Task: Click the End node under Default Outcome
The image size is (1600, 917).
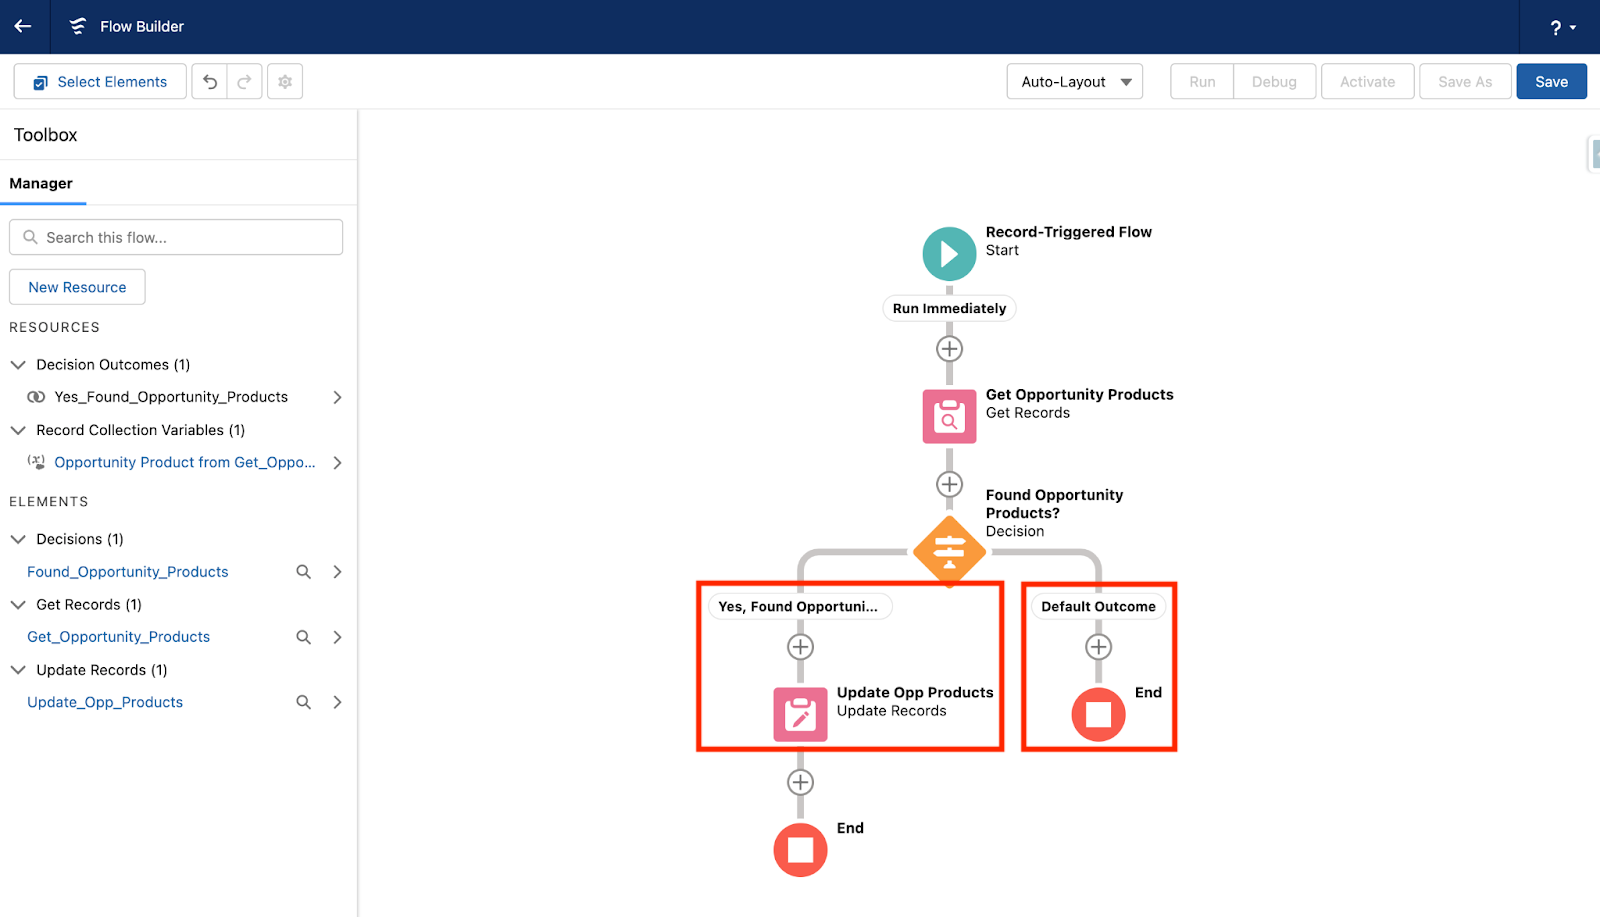Action: pyautogui.click(x=1097, y=714)
